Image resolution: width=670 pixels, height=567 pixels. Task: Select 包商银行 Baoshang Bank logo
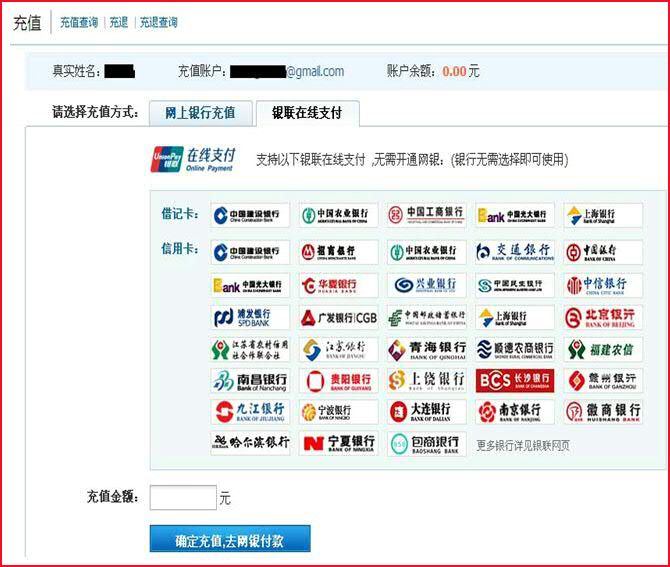click(x=427, y=444)
